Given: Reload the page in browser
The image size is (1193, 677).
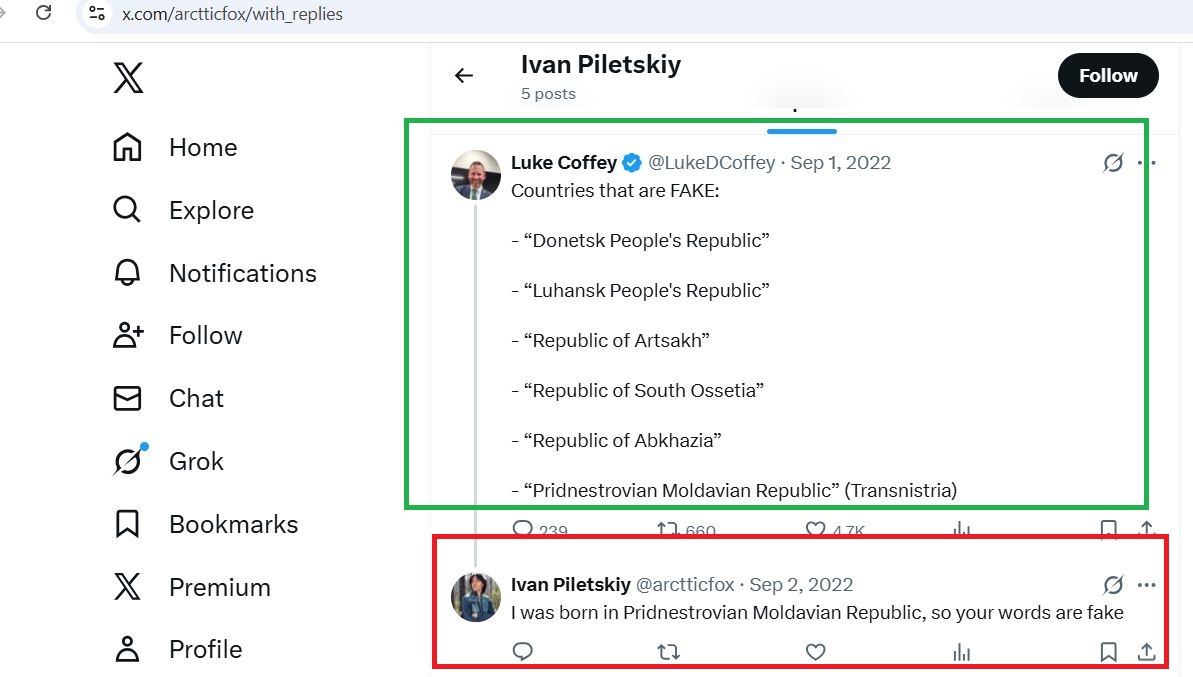Looking at the screenshot, I should pos(43,13).
